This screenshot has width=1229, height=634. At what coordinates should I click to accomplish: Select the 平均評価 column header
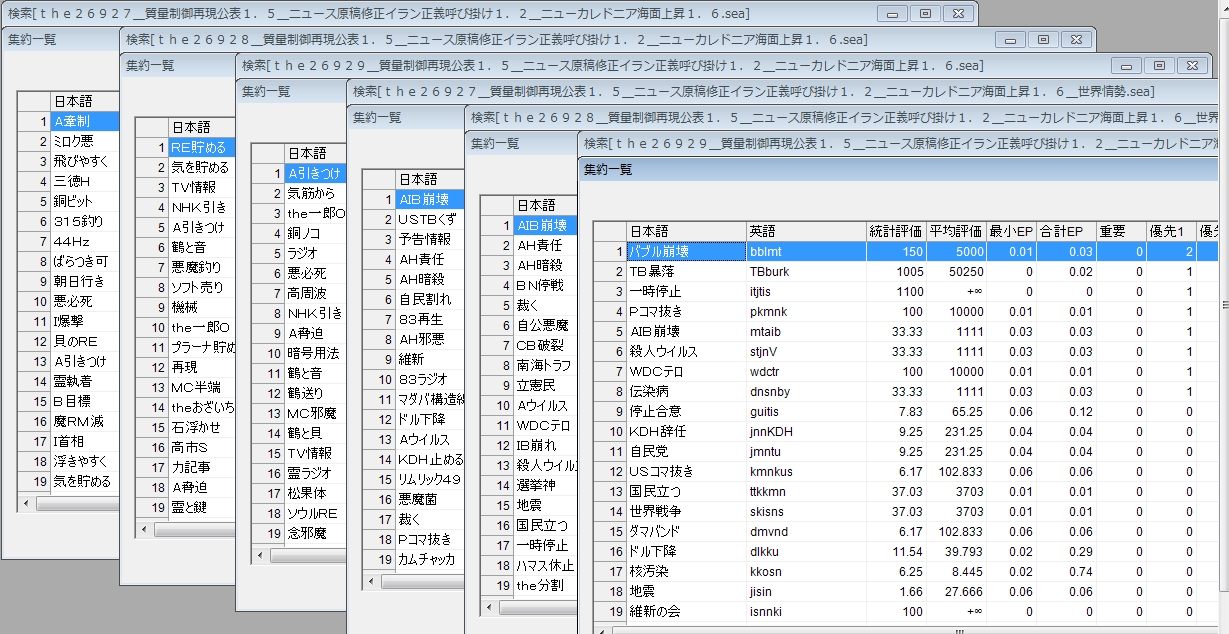click(x=955, y=231)
